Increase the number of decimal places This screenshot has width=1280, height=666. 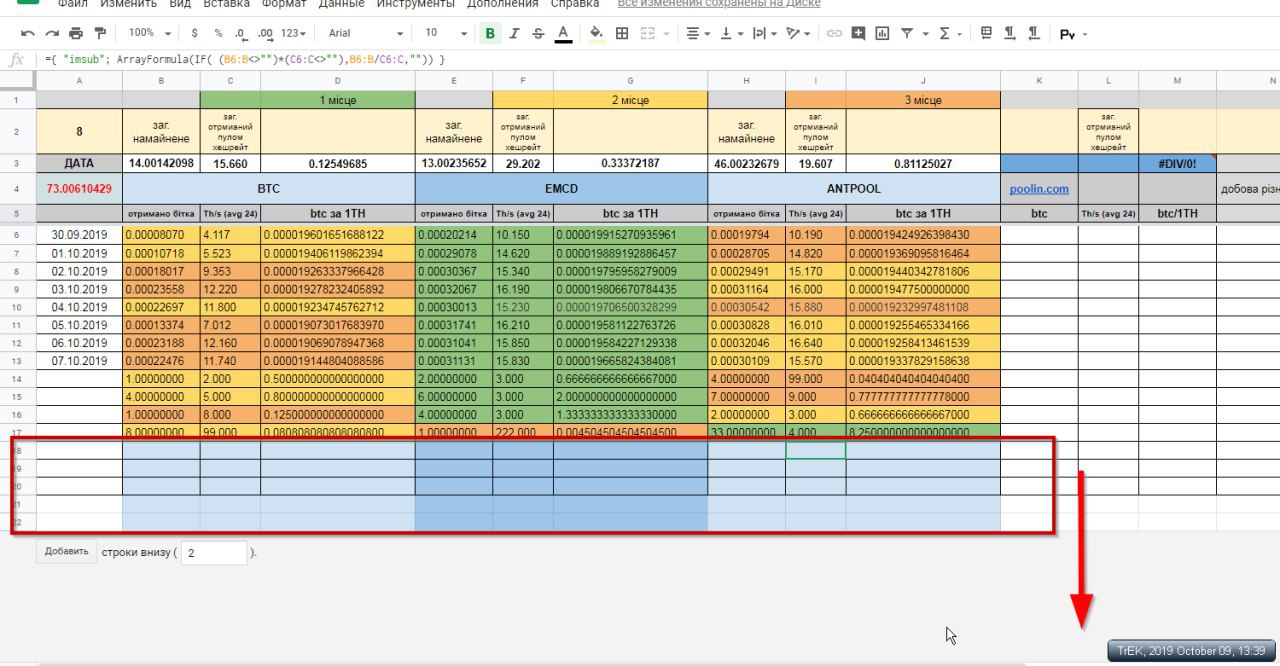coord(265,33)
